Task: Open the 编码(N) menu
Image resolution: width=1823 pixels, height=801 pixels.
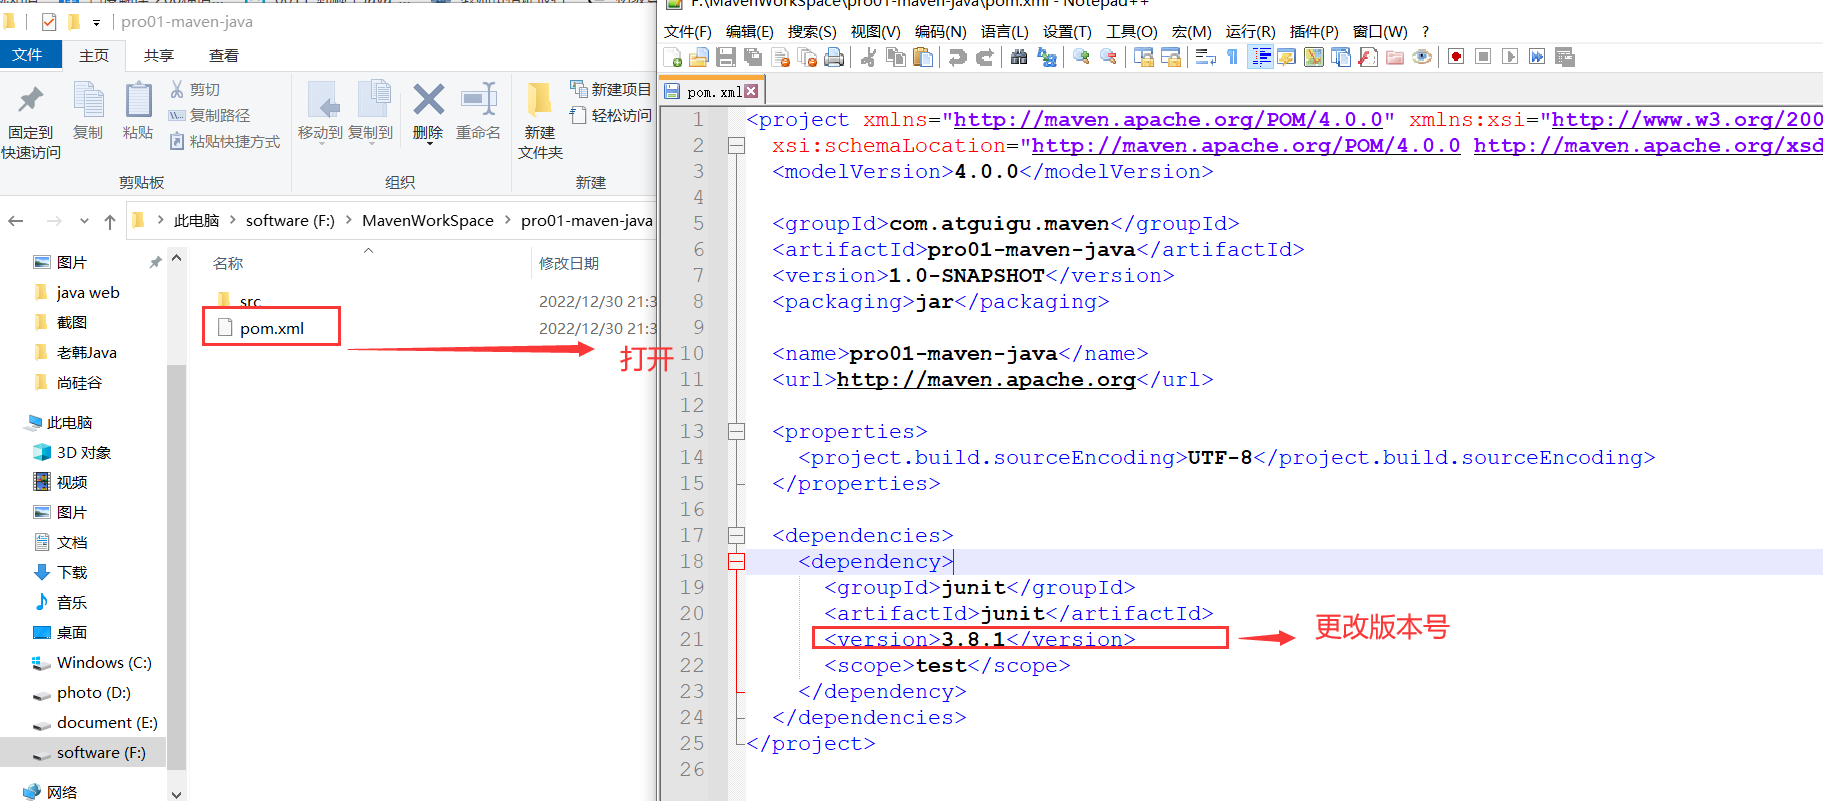Action: point(940,32)
